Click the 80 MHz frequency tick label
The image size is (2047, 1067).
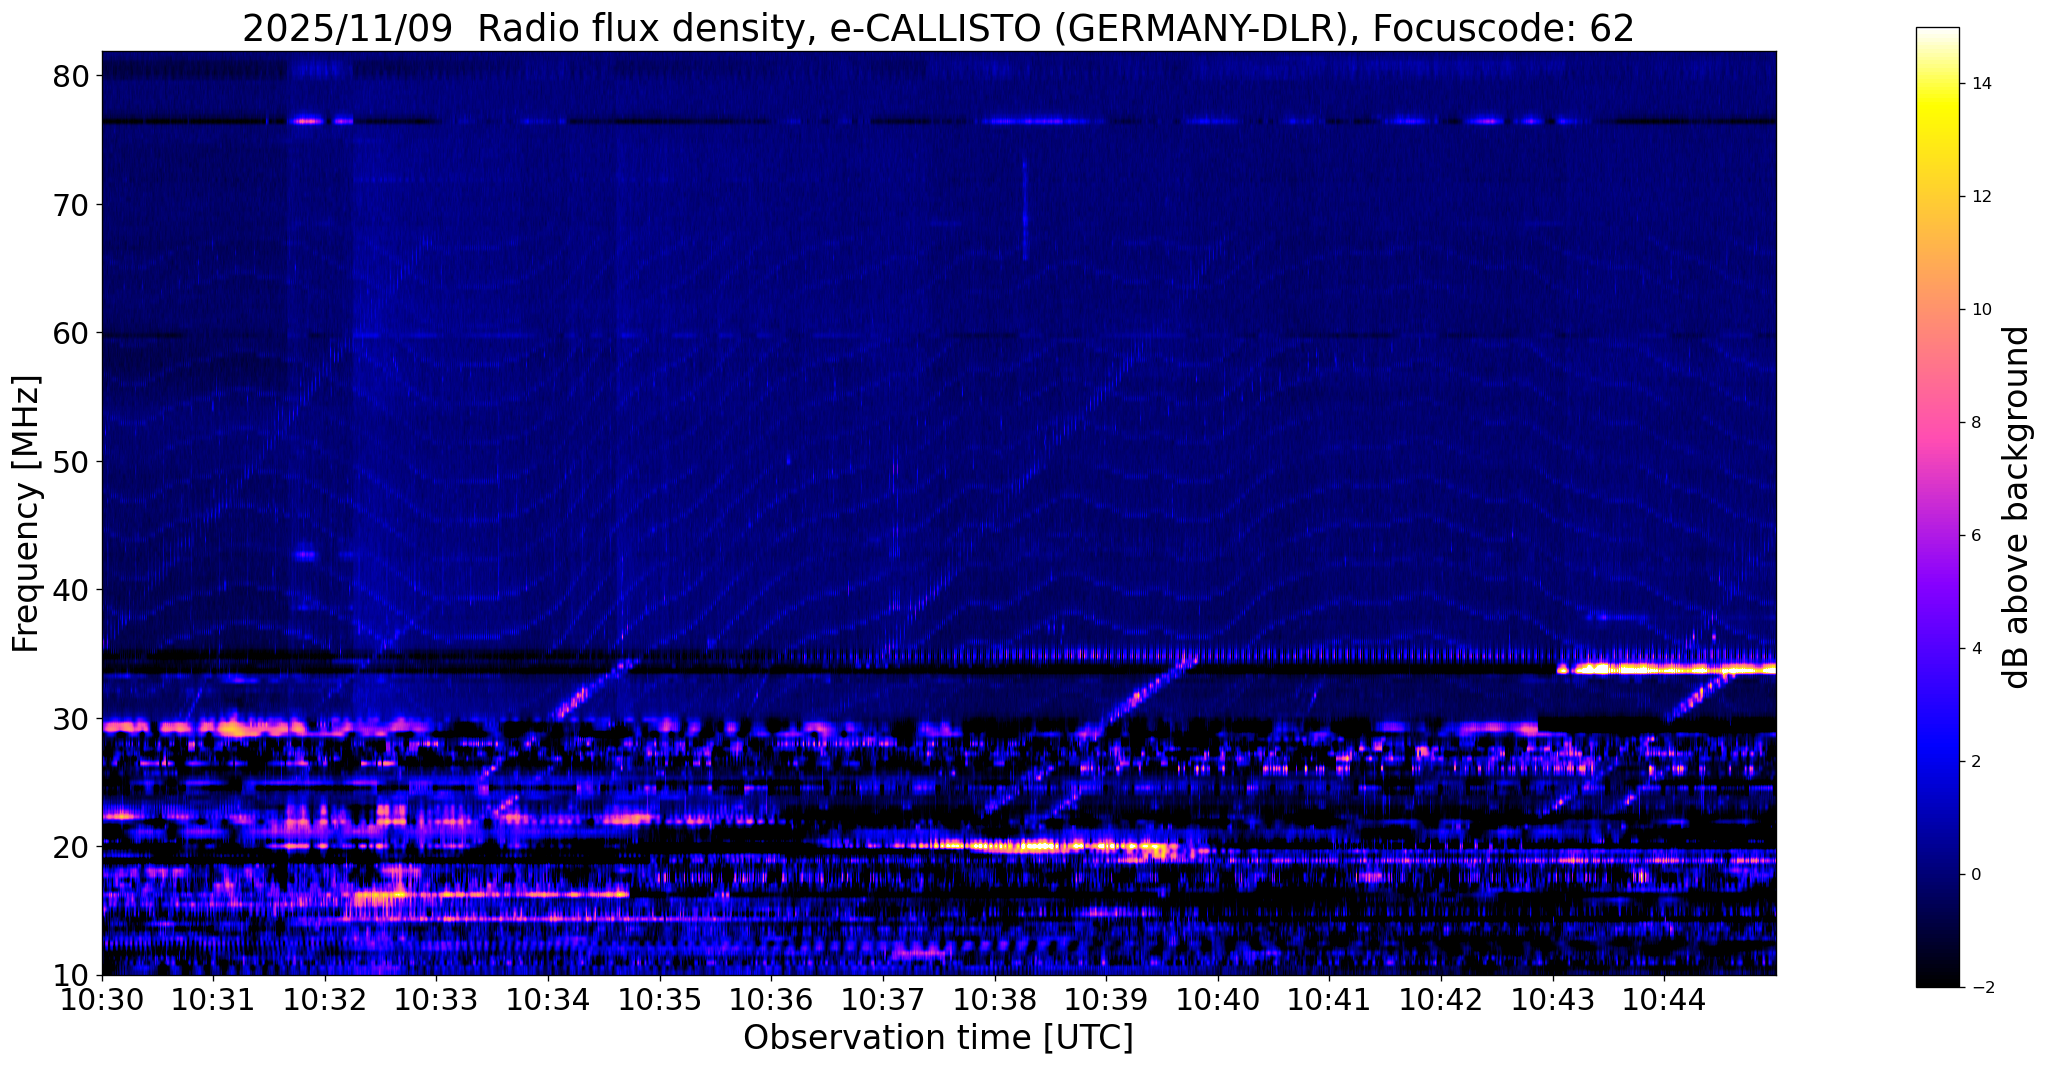pos(73,76)
